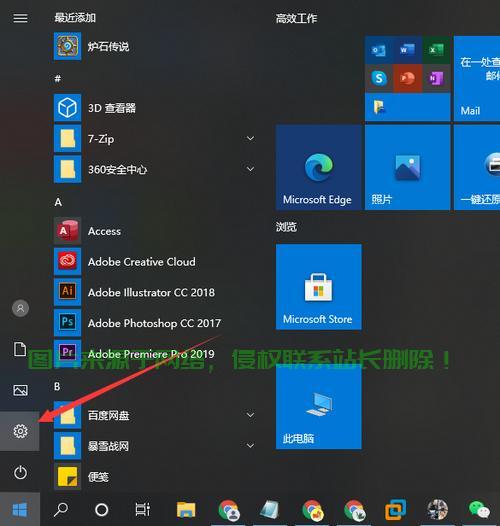Open the 照片 Photos tile
This screenshot has height=526, width=500.
click(407, 167)
